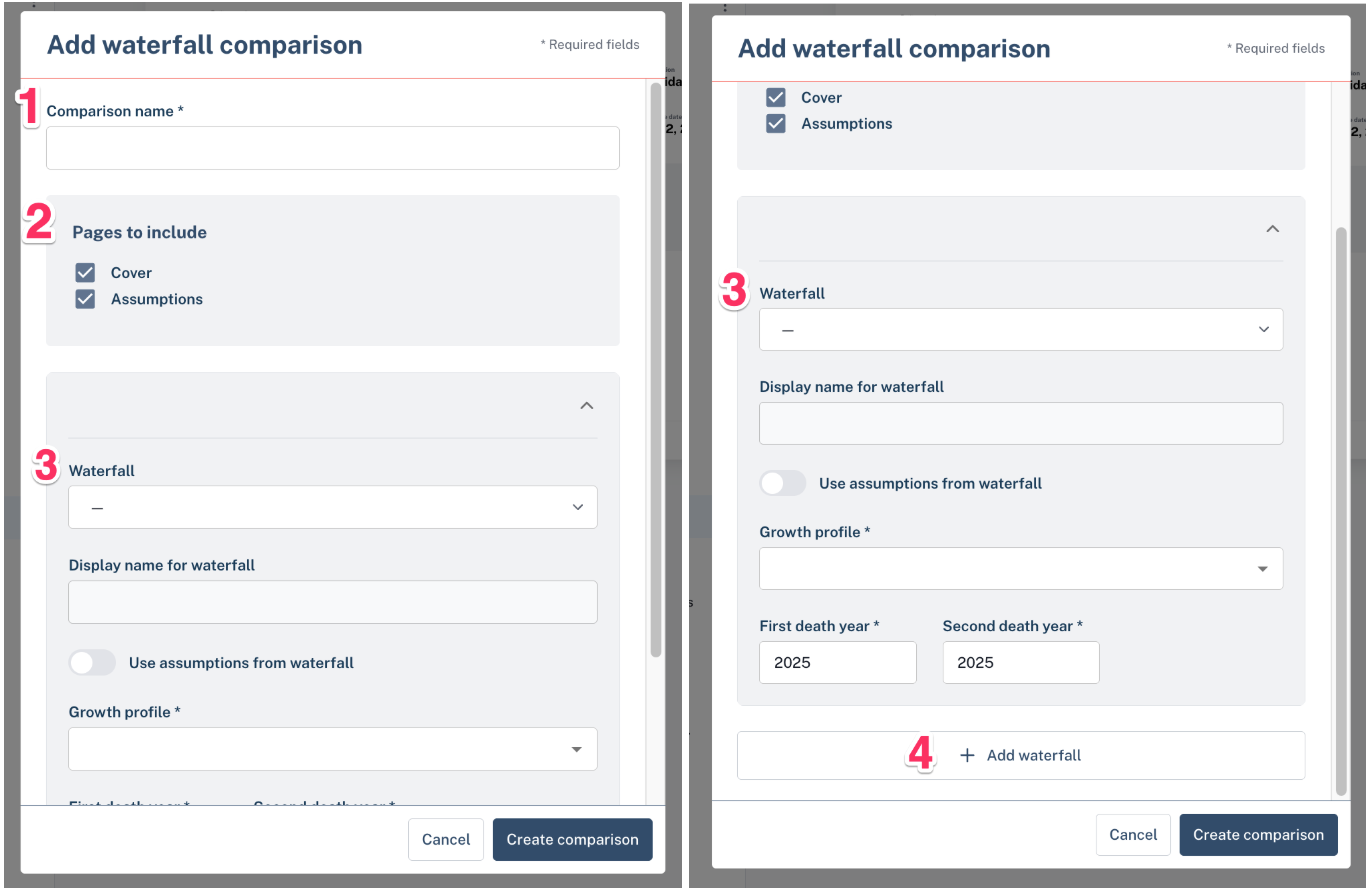Uncheck Assumptions checkbox in left dialog

[86, 299]
